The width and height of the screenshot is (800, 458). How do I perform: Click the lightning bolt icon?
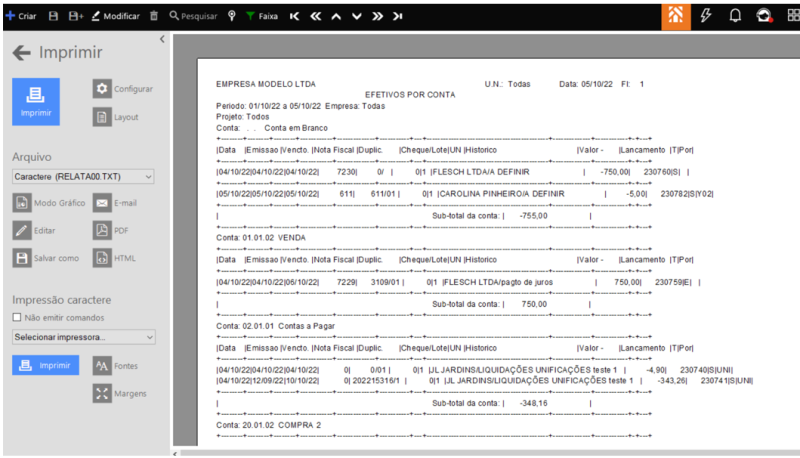pyautogui.click(x=706, y=16)
